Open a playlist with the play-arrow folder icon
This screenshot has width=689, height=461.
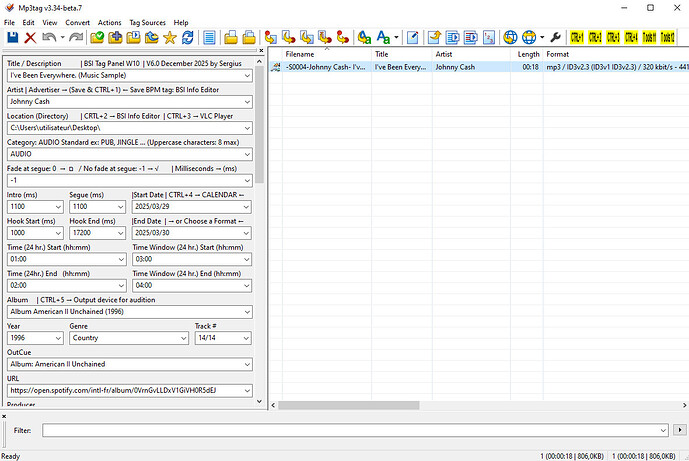click(133, 38)
